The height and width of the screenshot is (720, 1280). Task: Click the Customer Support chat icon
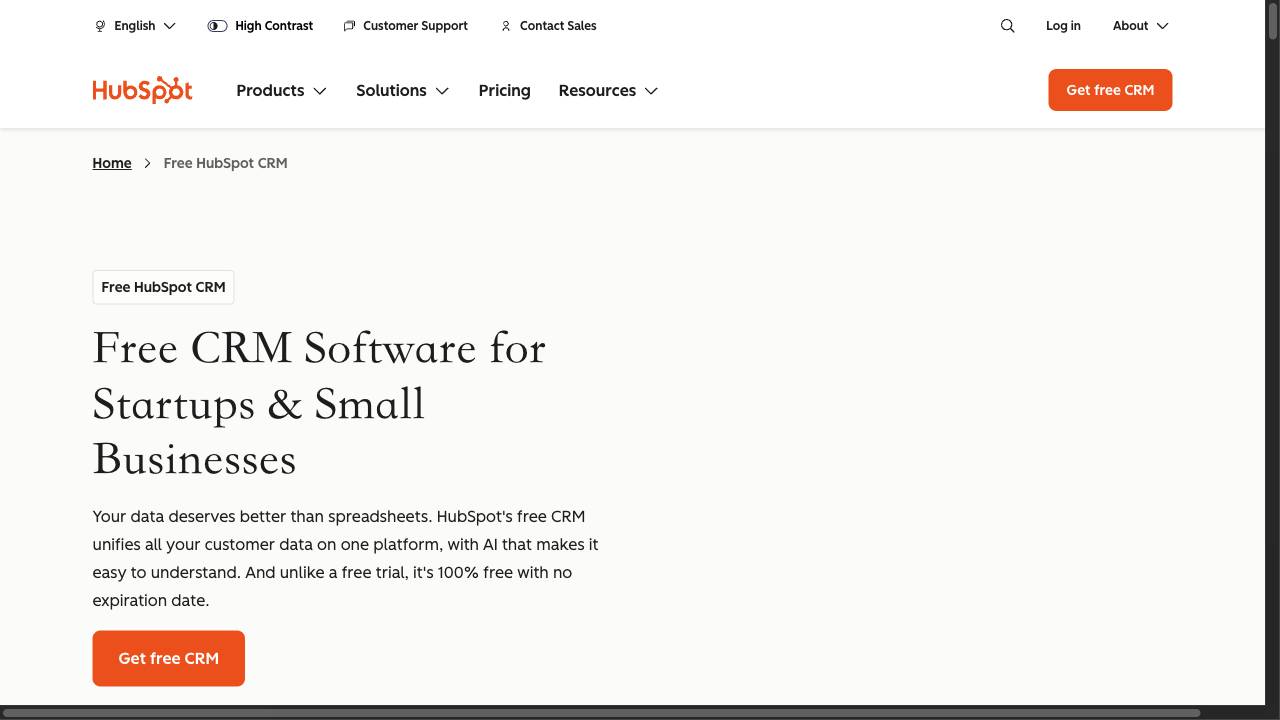[x=349, y=26]
